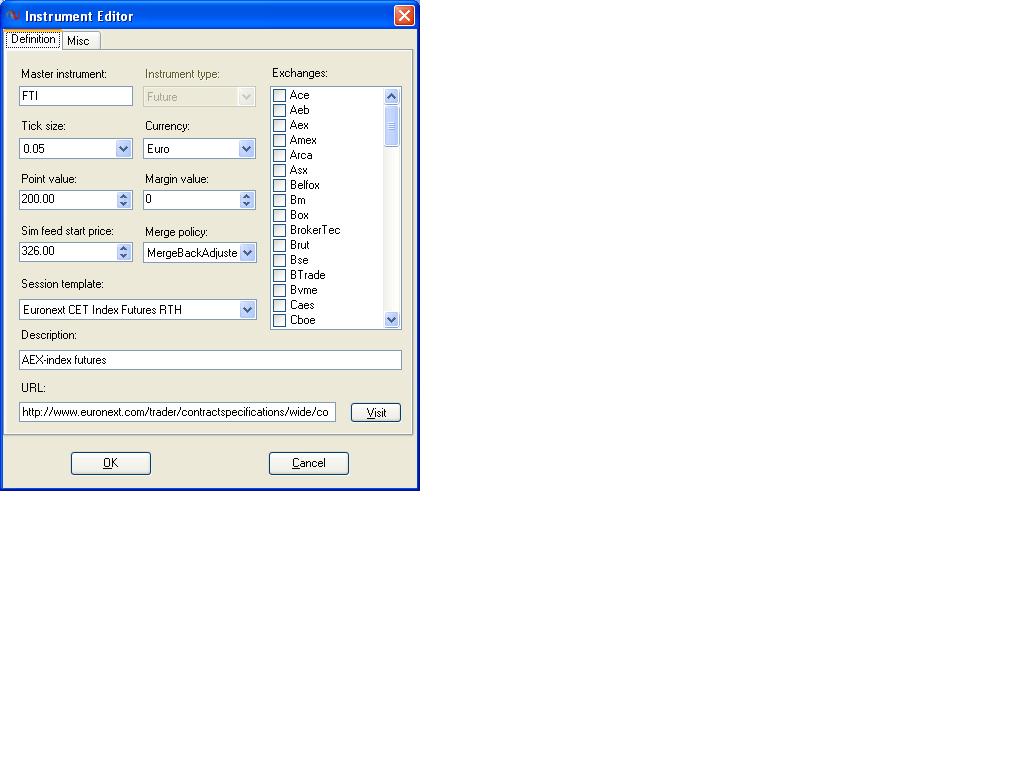Click the Point value field 200.00
Viewport: 1024px width, 757px height.
(68, 199)
